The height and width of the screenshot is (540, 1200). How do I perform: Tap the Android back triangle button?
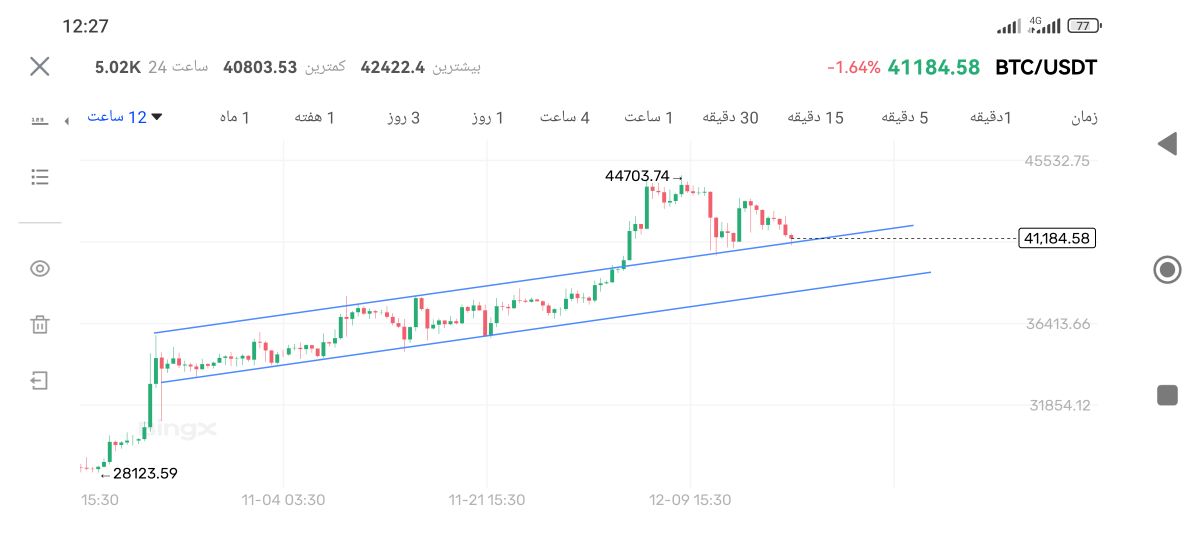coord(1166,144)
